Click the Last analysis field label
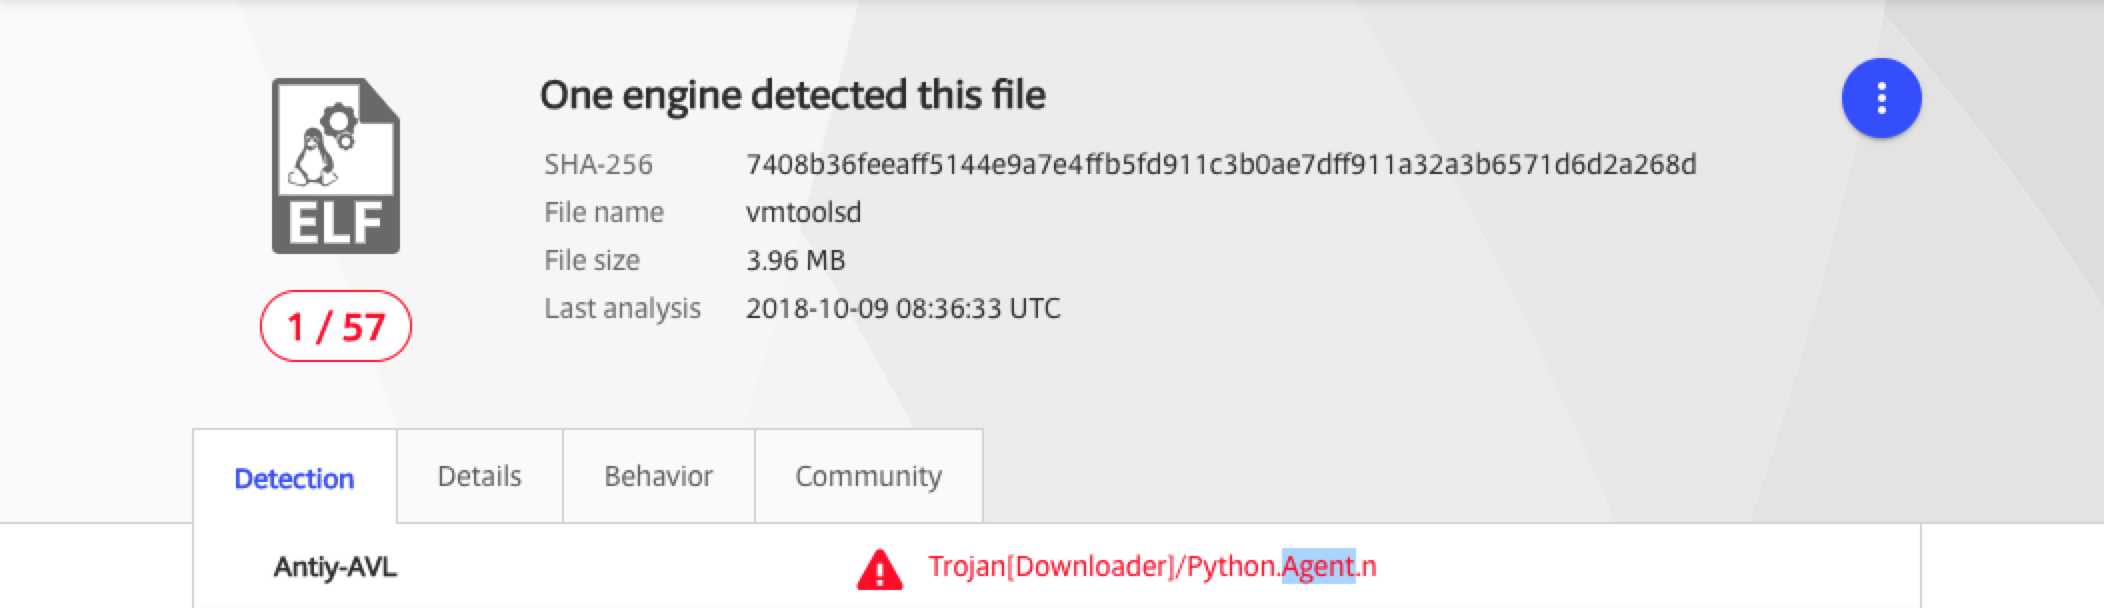The width and height of the screenshot is (2104, 608). [622, 308]
